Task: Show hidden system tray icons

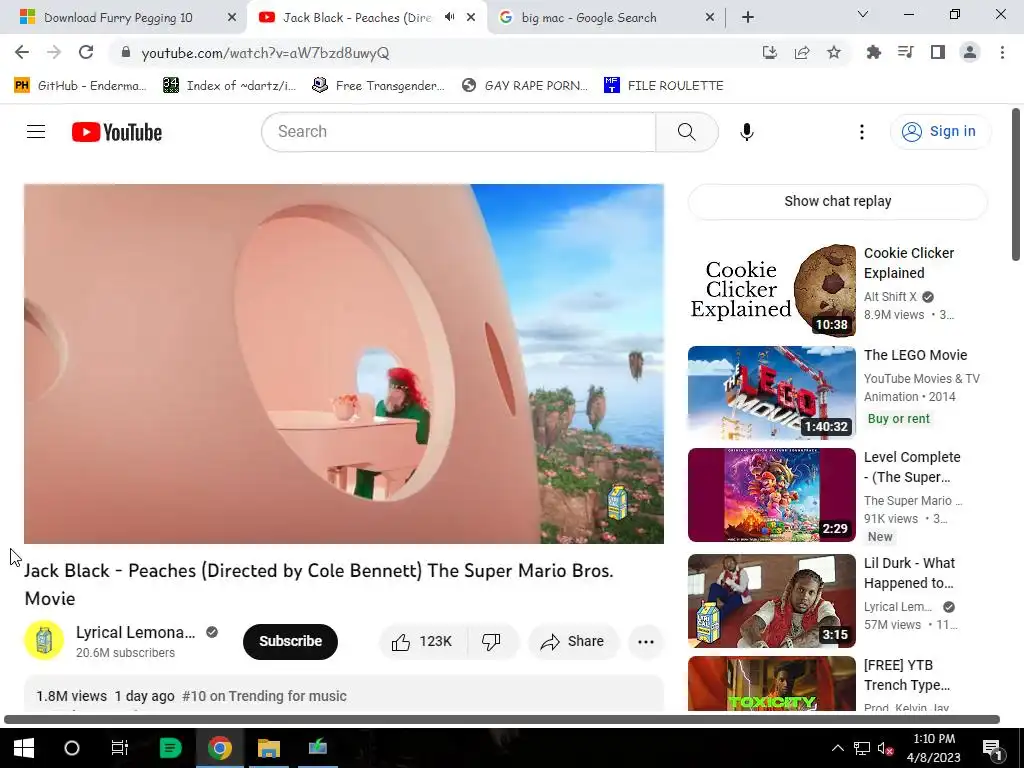Action: coord(837,748)
